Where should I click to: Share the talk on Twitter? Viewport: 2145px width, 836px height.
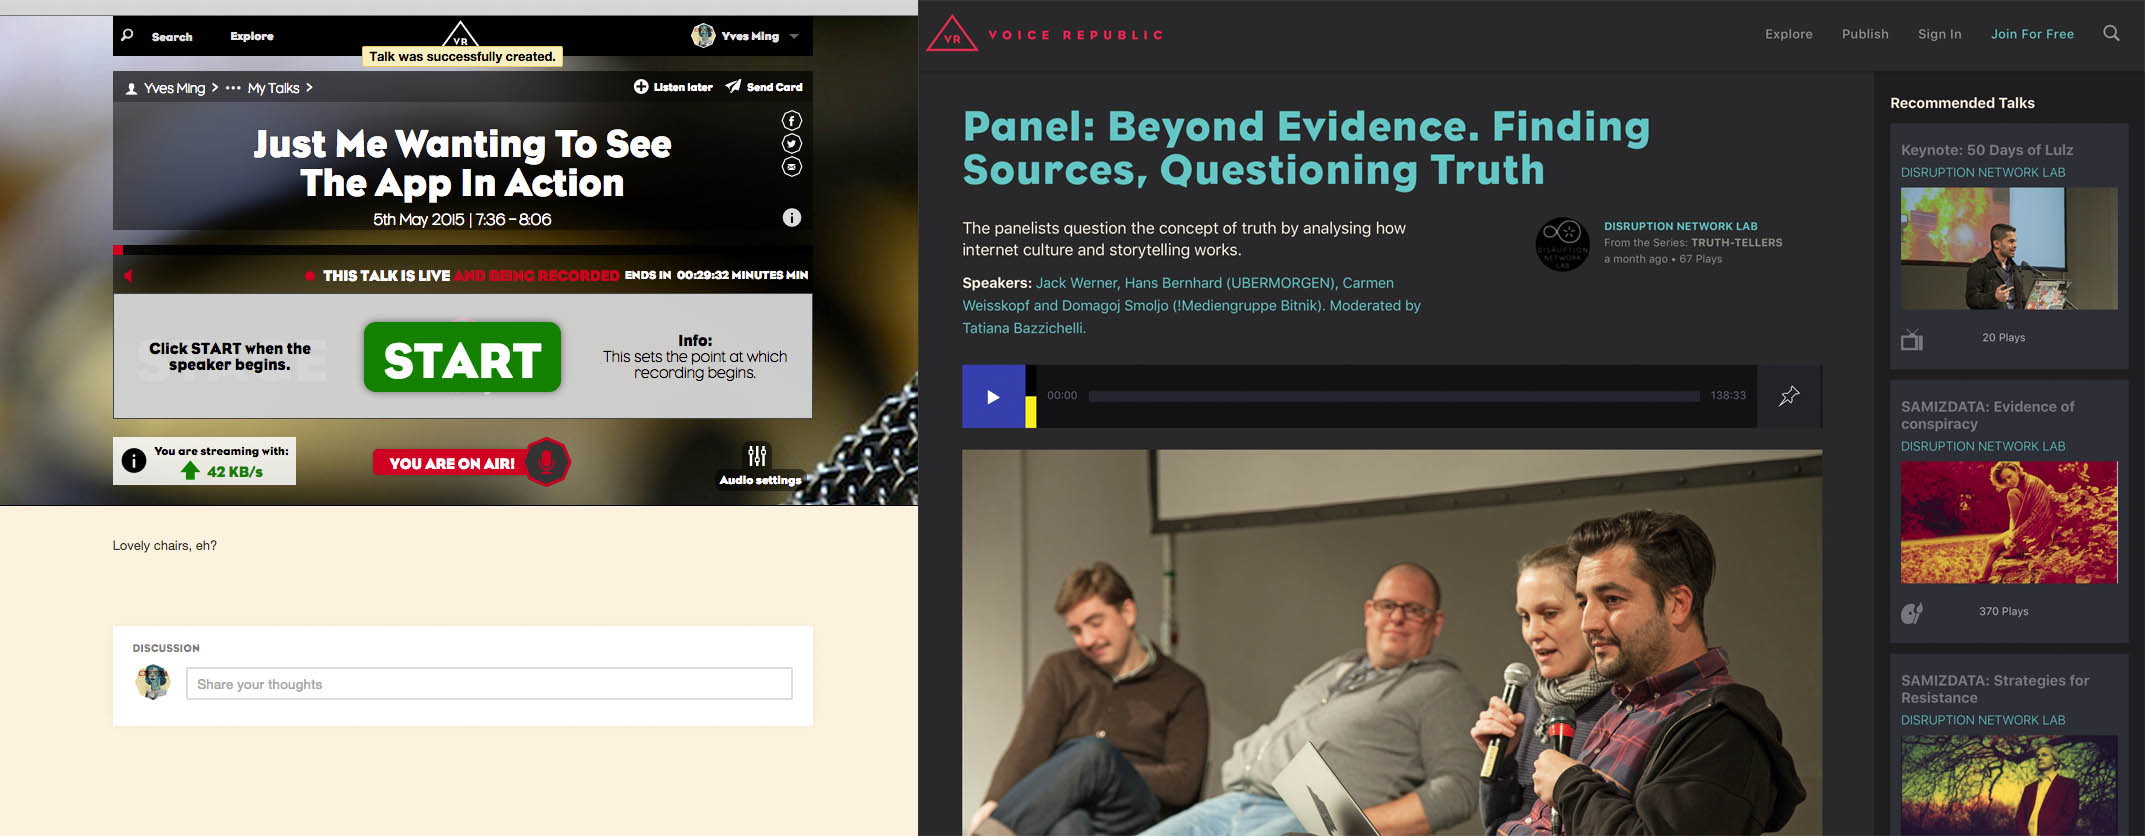tap(791, 144)
